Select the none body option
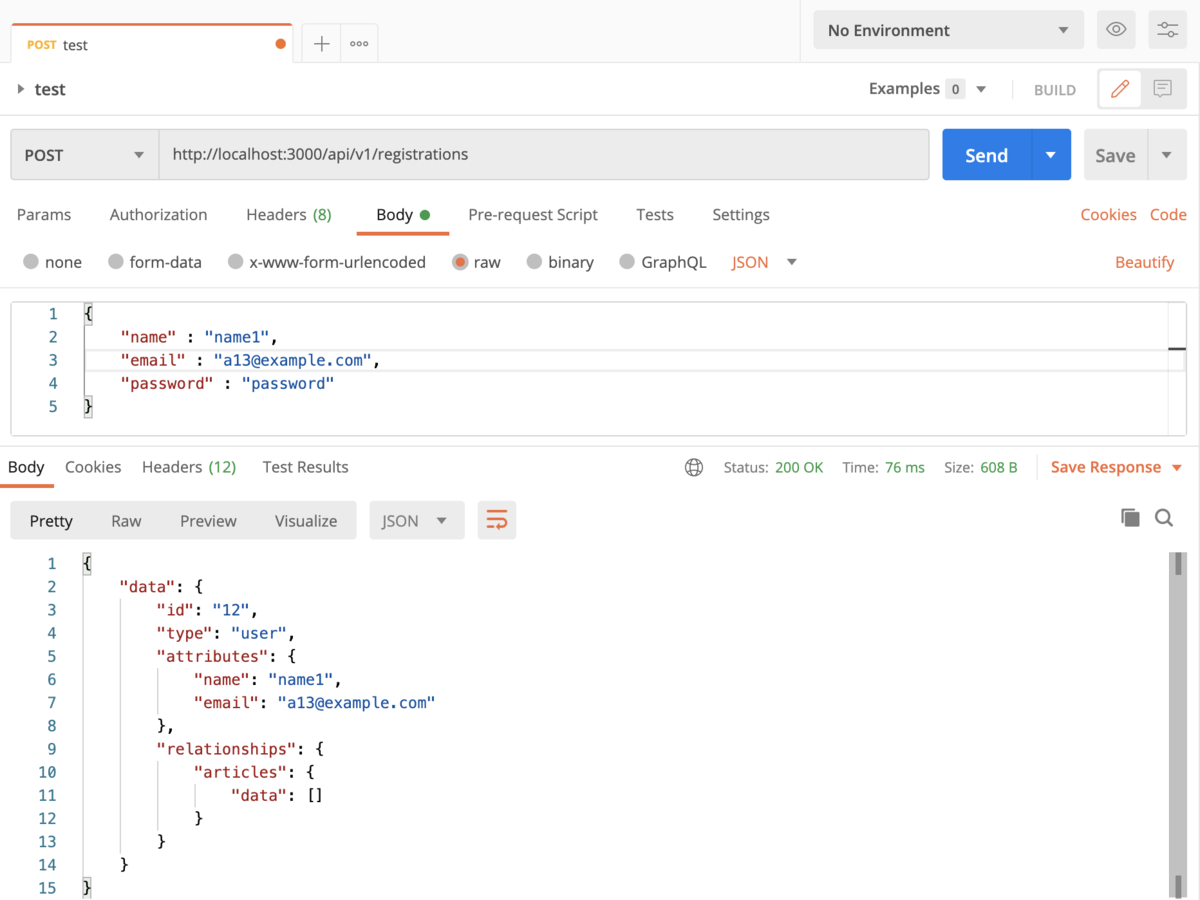This screenshot has width=1200, height=900. coord(52,262)
